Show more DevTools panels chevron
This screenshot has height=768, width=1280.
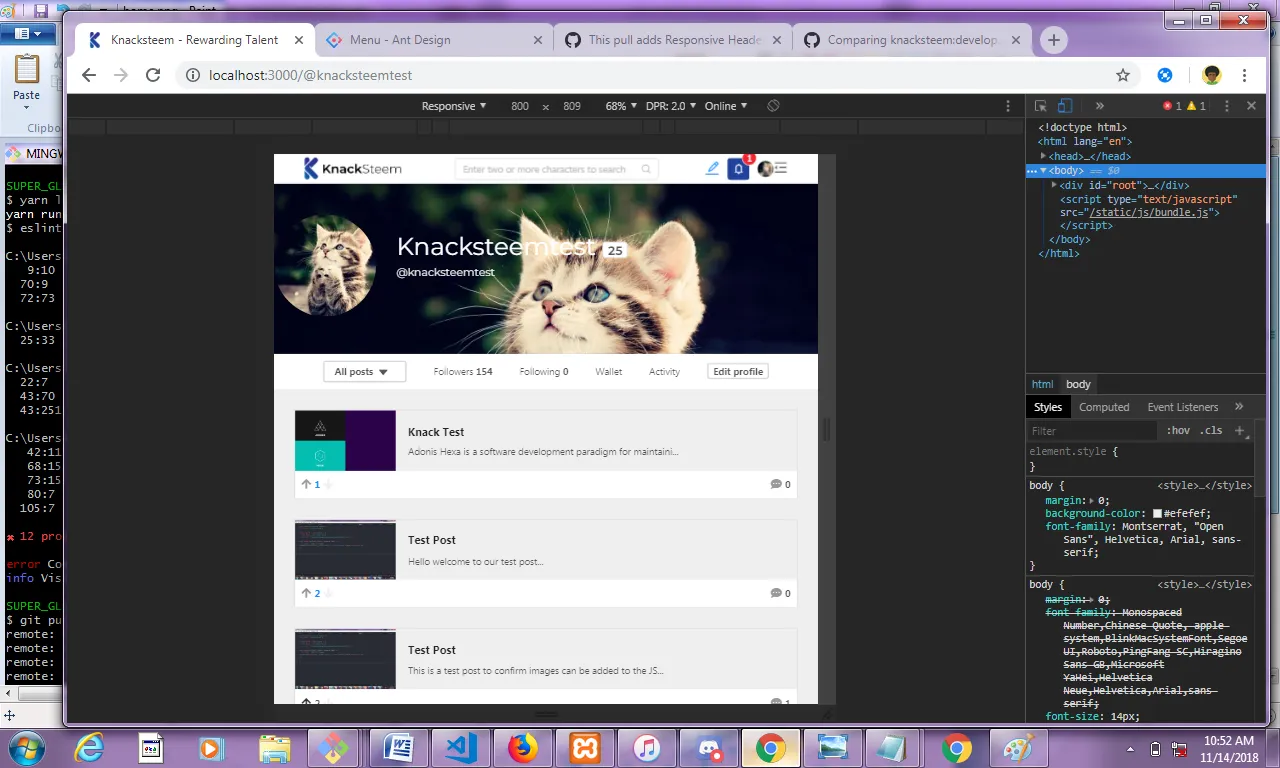pyautogui.click(x=1099, y=106)
